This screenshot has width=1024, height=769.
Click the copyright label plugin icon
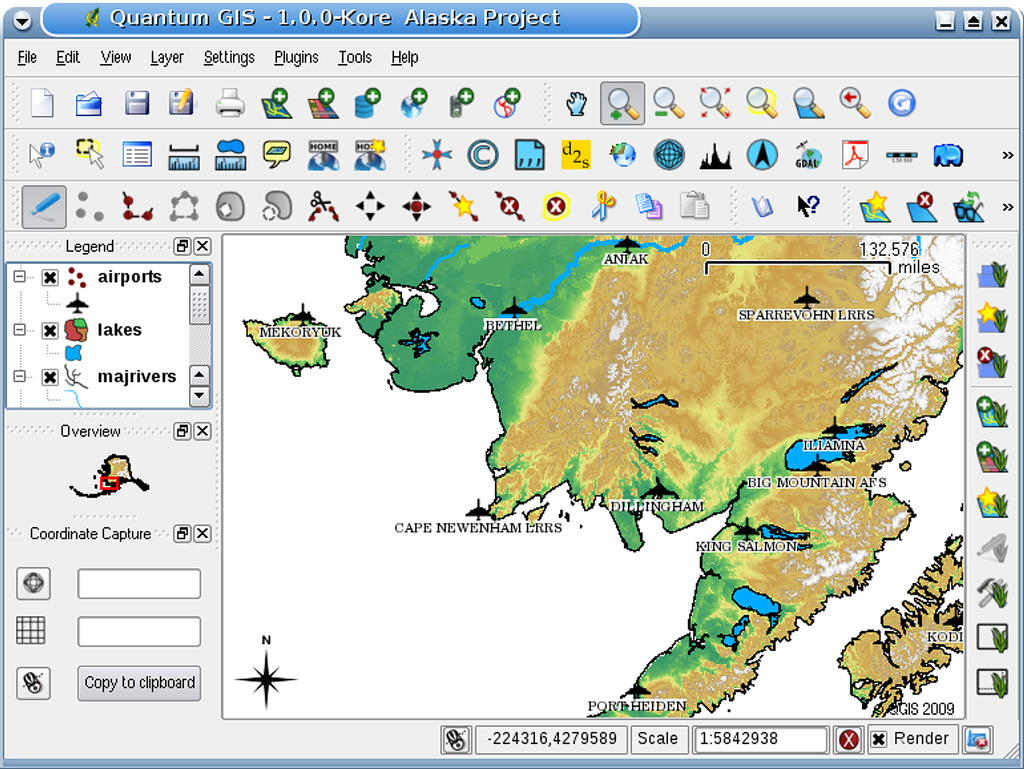coord(483,155)
